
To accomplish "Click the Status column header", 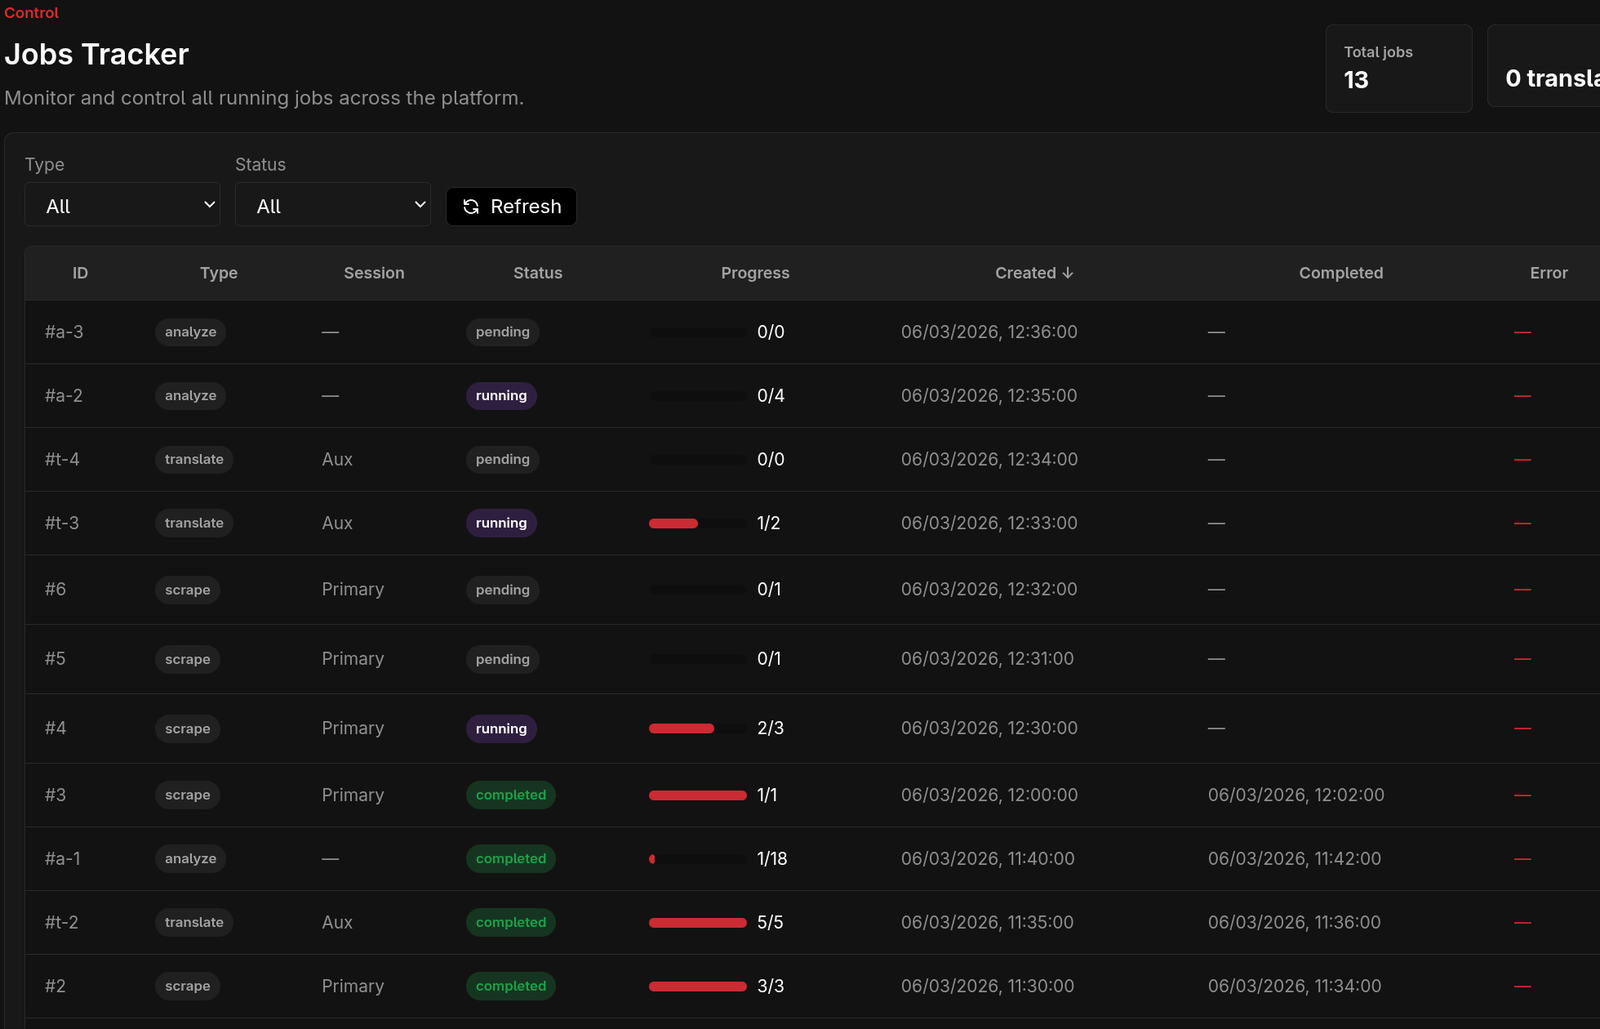I will 538,273.
